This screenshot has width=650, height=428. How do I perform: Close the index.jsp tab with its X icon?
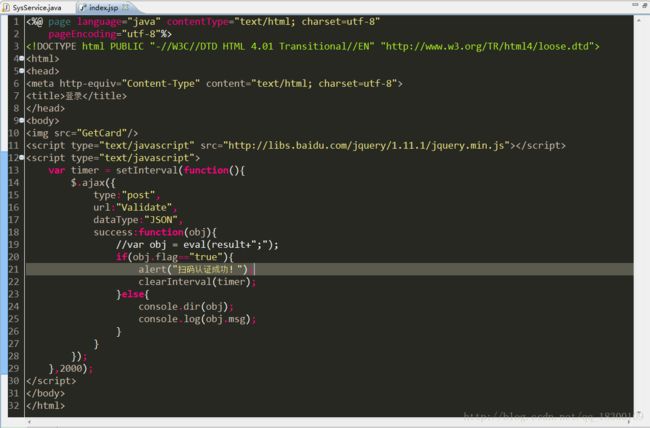[126, 7]
